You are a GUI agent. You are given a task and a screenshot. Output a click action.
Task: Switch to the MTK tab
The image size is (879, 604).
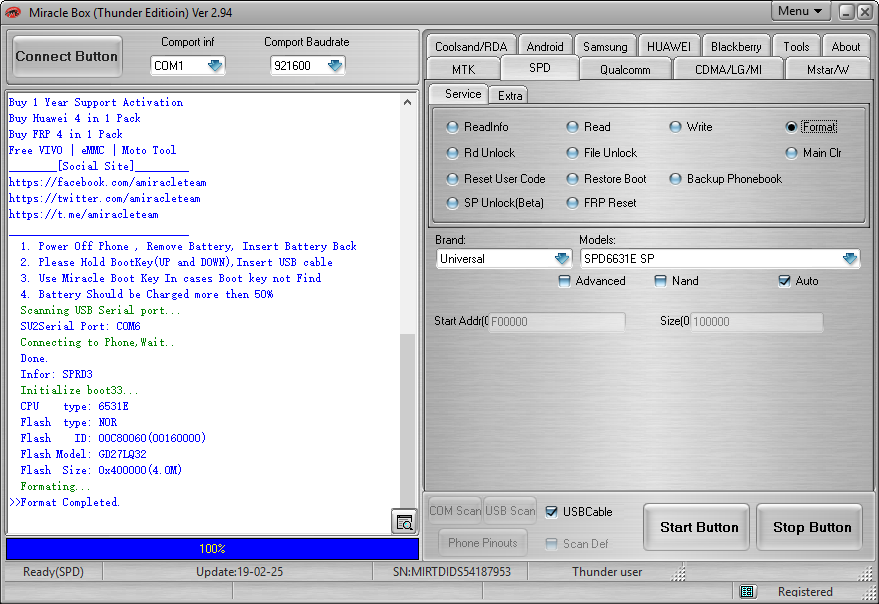[463, 70]
